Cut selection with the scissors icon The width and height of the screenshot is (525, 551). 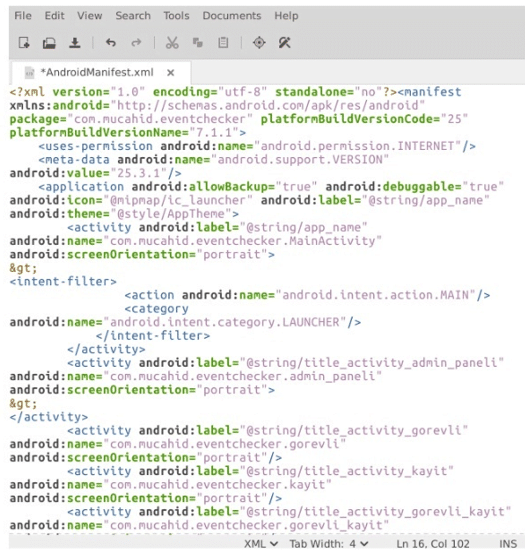[172, 43]
